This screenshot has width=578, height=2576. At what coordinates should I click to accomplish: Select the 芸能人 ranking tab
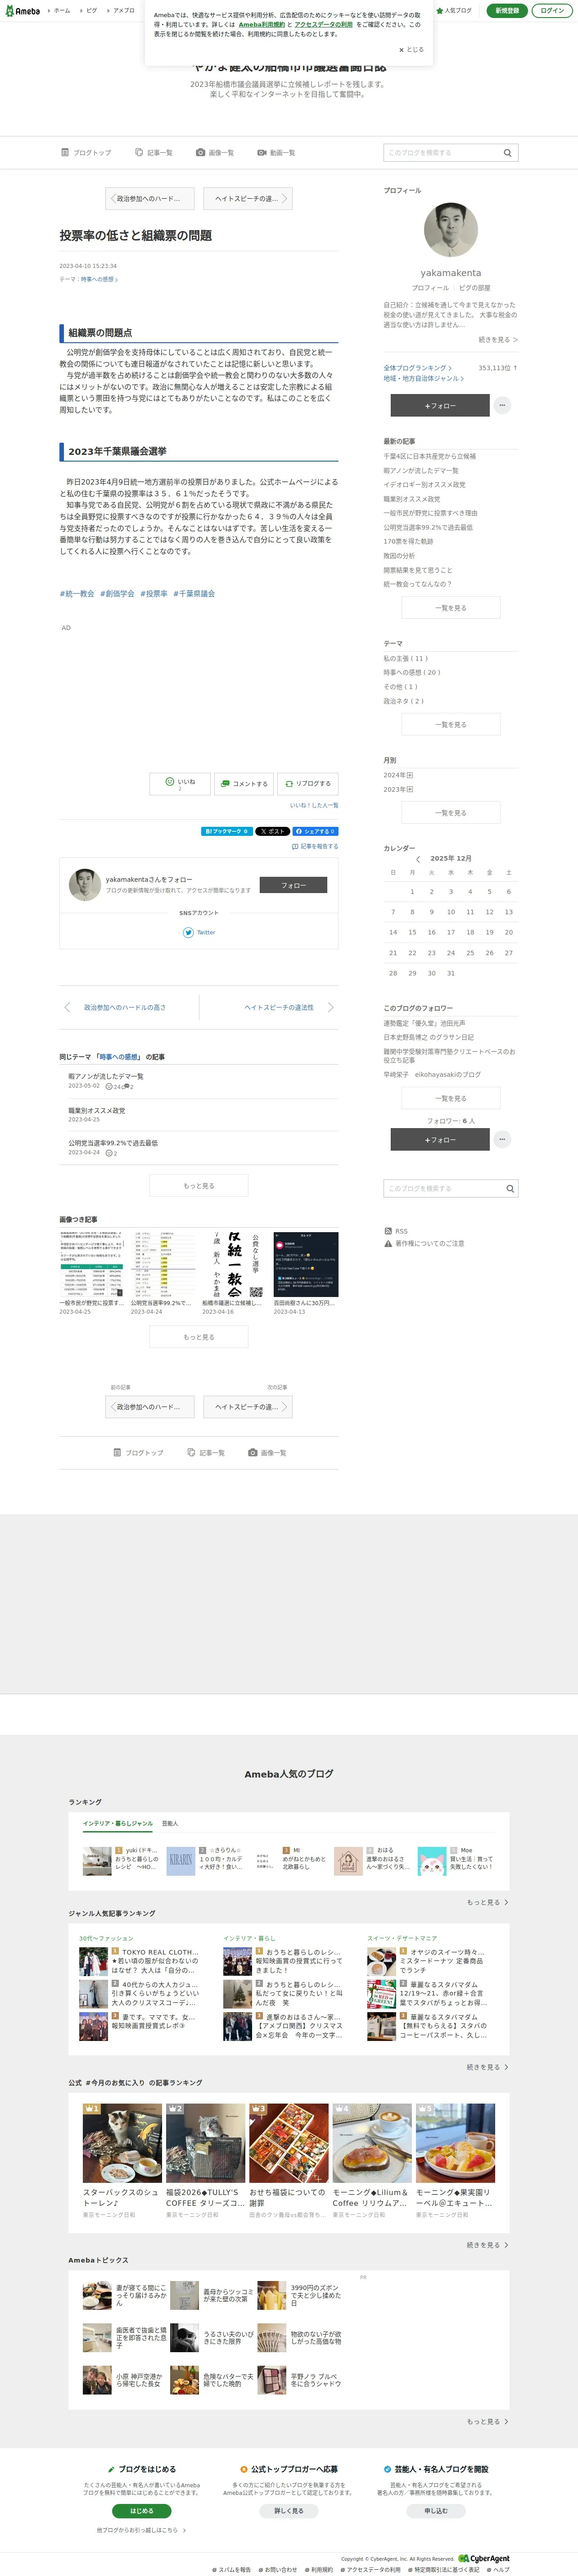coord(170,1823)
